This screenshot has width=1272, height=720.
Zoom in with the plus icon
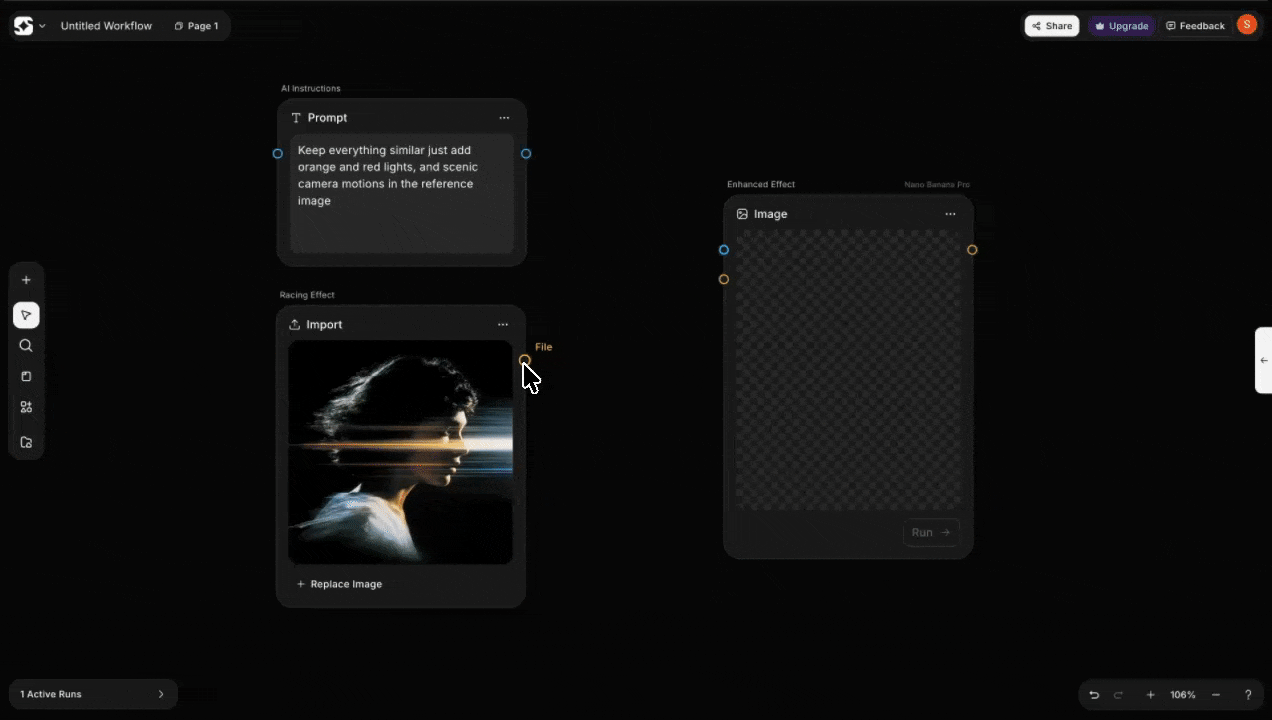[x=1150, y=695]
